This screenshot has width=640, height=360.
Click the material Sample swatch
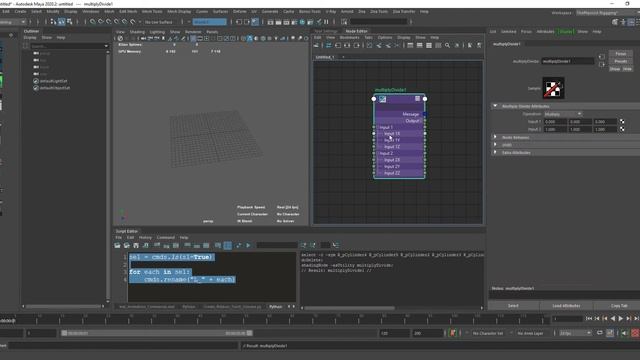[x=553, y=88]
